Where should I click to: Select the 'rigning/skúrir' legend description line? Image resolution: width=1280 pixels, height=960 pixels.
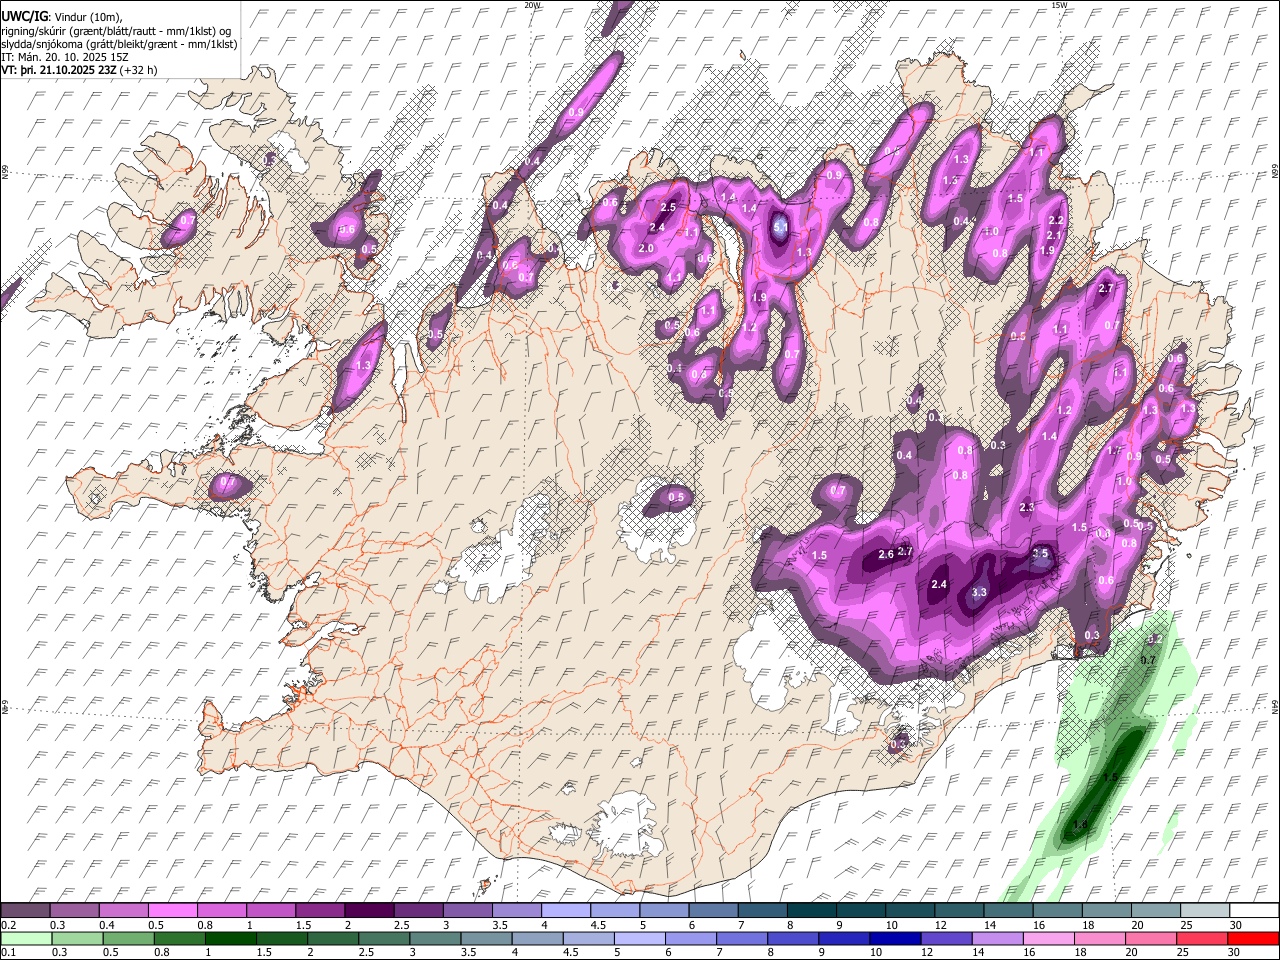coord(117,31)
